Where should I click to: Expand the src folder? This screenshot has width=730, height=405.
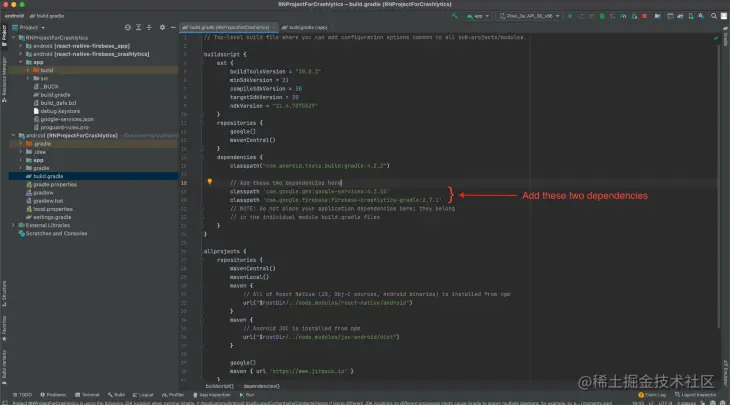28,78
